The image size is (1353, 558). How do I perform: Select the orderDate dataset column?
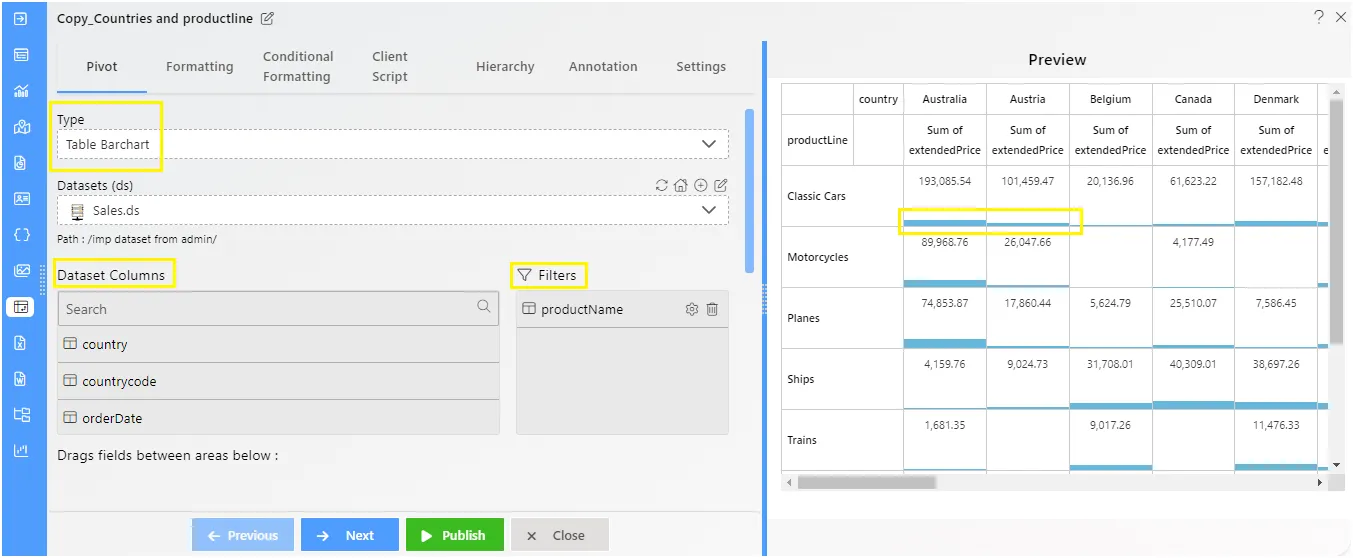tap(278, 418)
